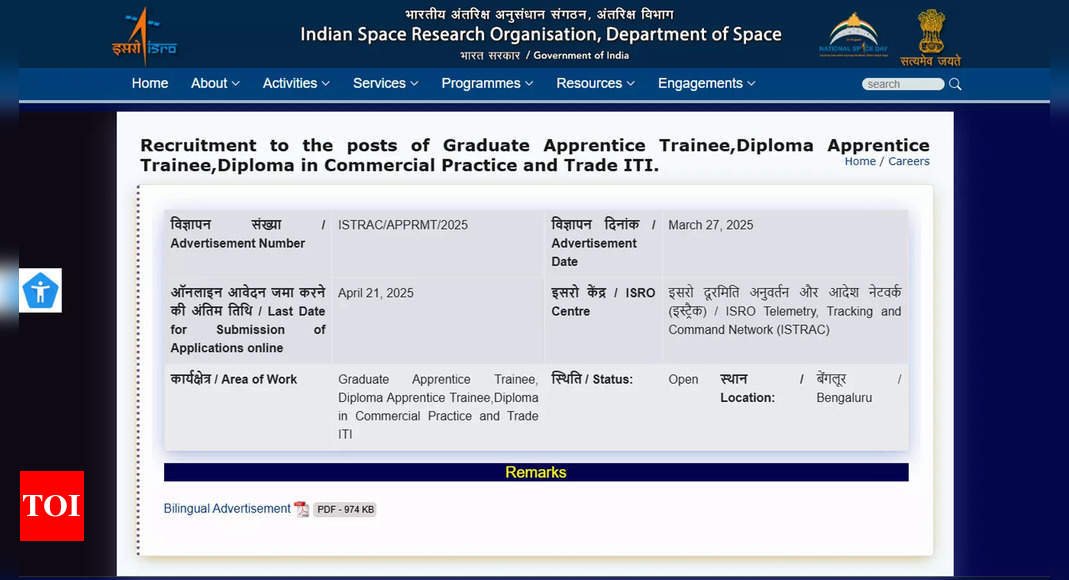1069x580 pixels.
Task: Click the Bengaluru location text
Action: (844, 398)
